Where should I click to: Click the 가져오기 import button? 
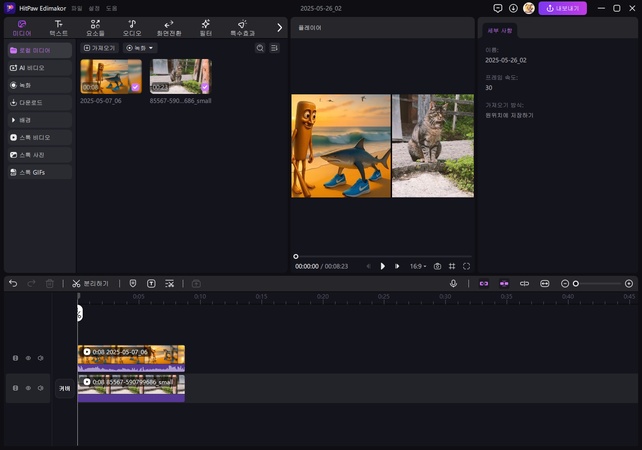click(100, 48)
